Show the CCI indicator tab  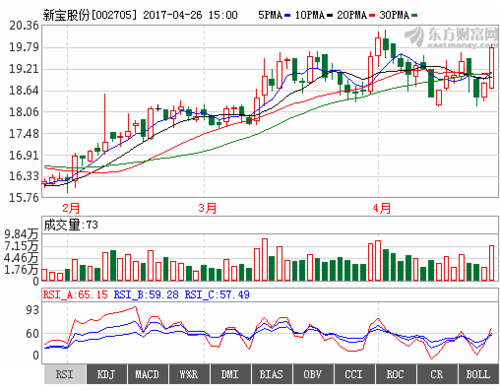click(x=354, y=374)
